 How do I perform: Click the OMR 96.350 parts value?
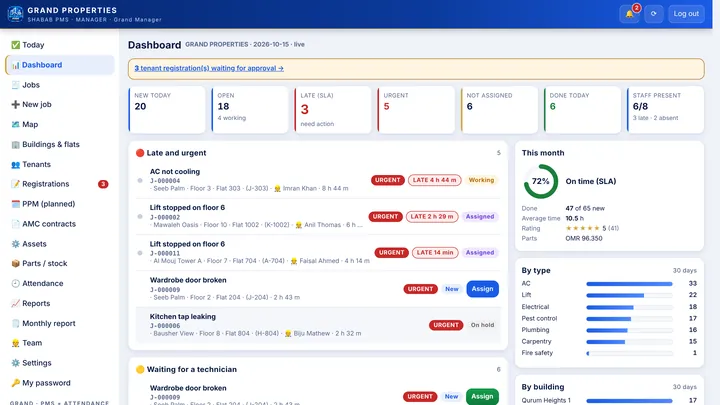point(584,238)
